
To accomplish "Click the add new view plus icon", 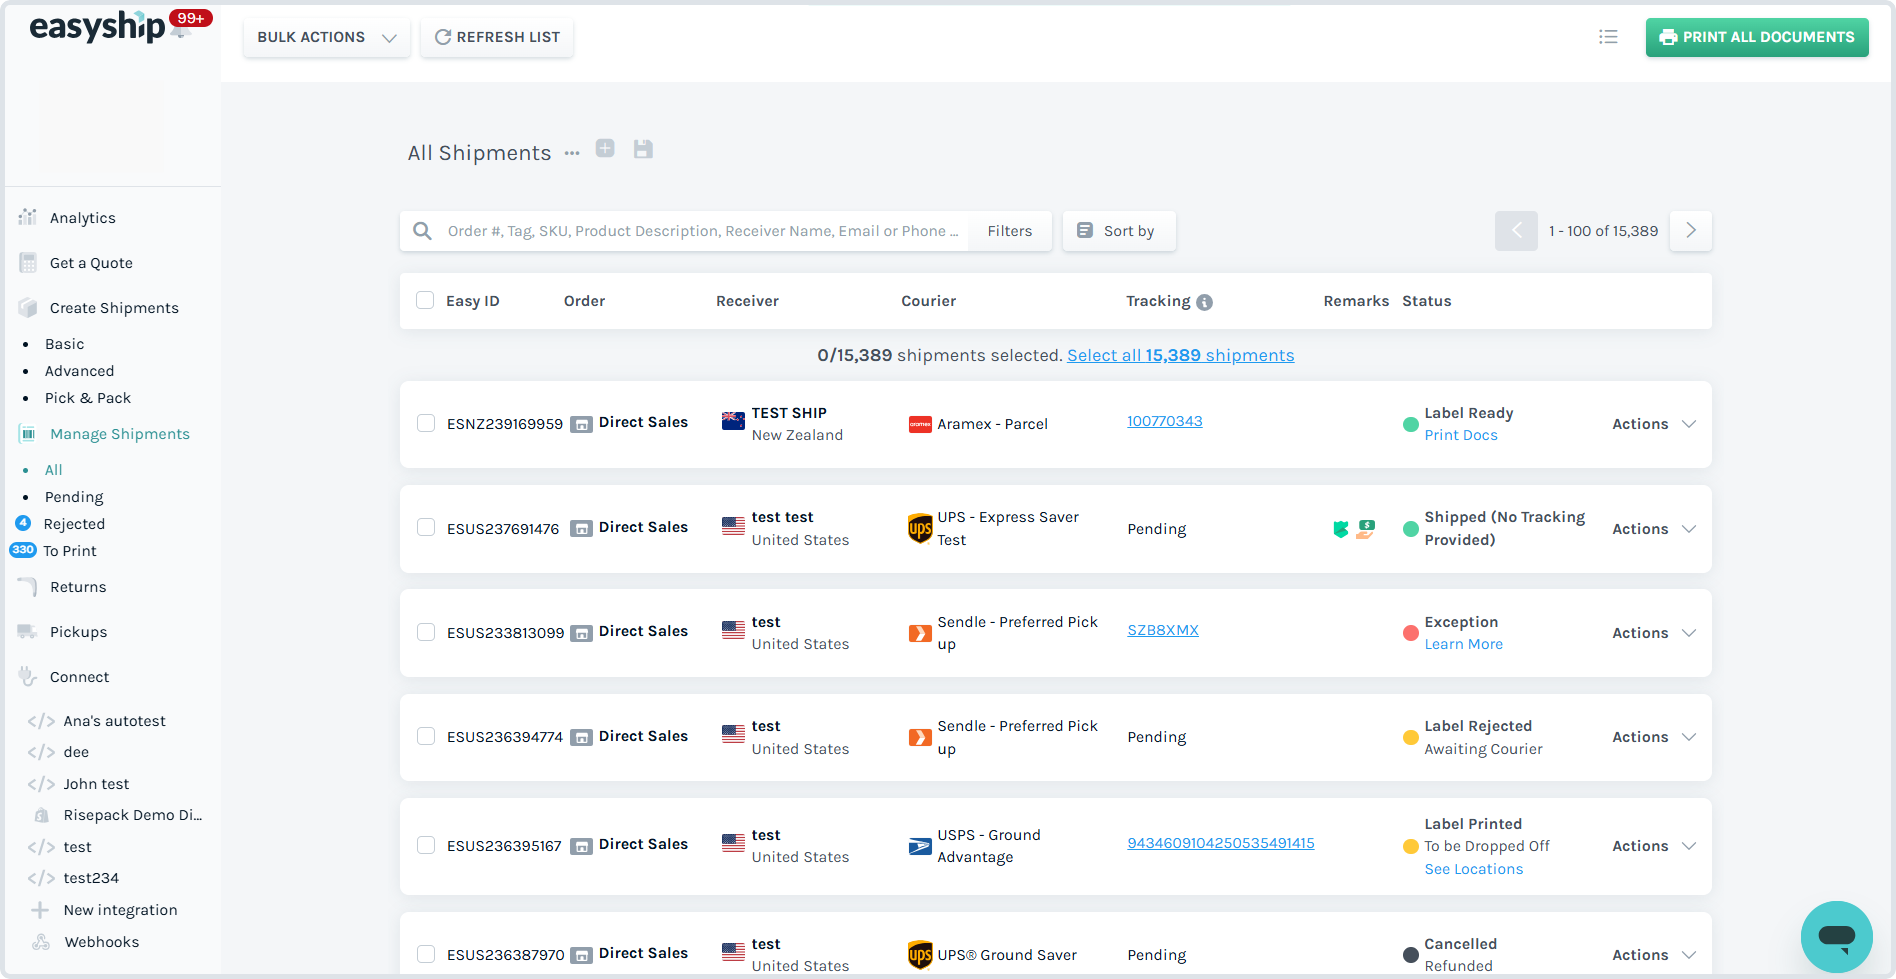I will 605,149.
